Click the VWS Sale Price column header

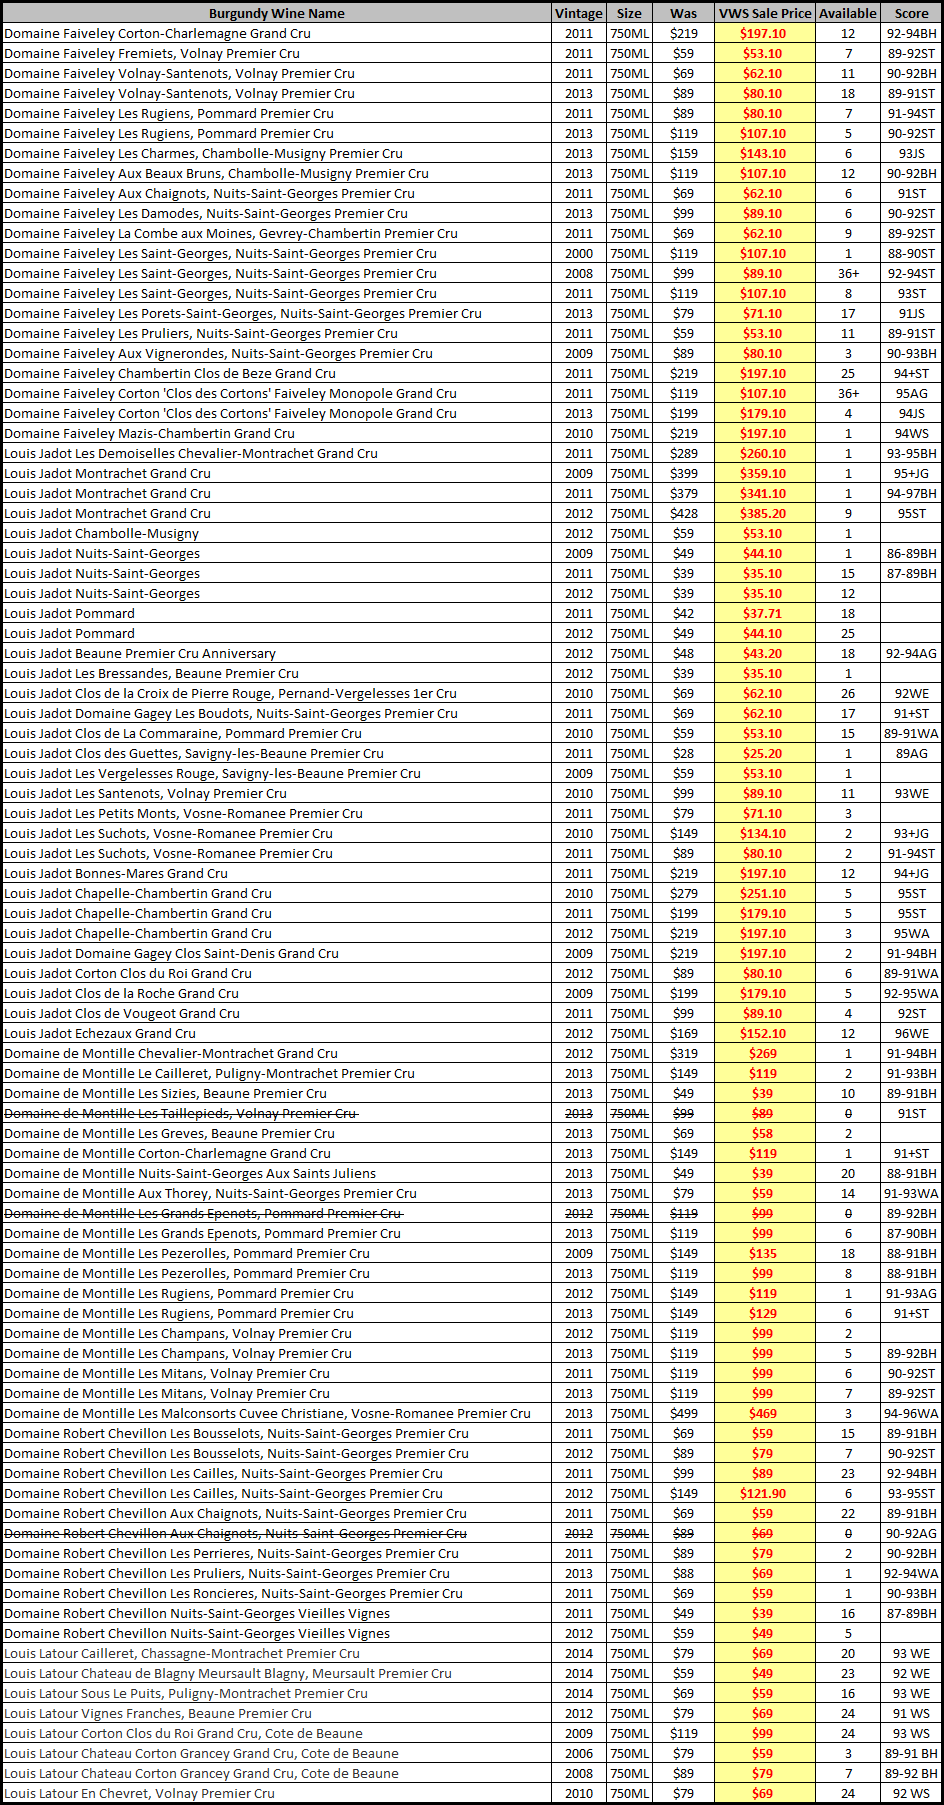[765, 14]
